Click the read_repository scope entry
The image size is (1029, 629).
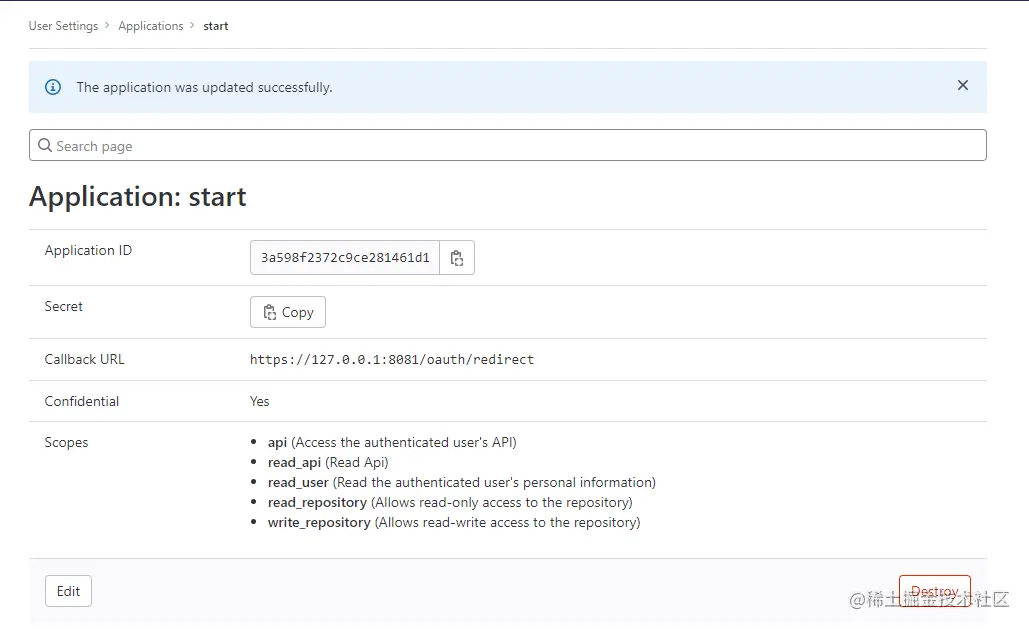tap(450, 502)
